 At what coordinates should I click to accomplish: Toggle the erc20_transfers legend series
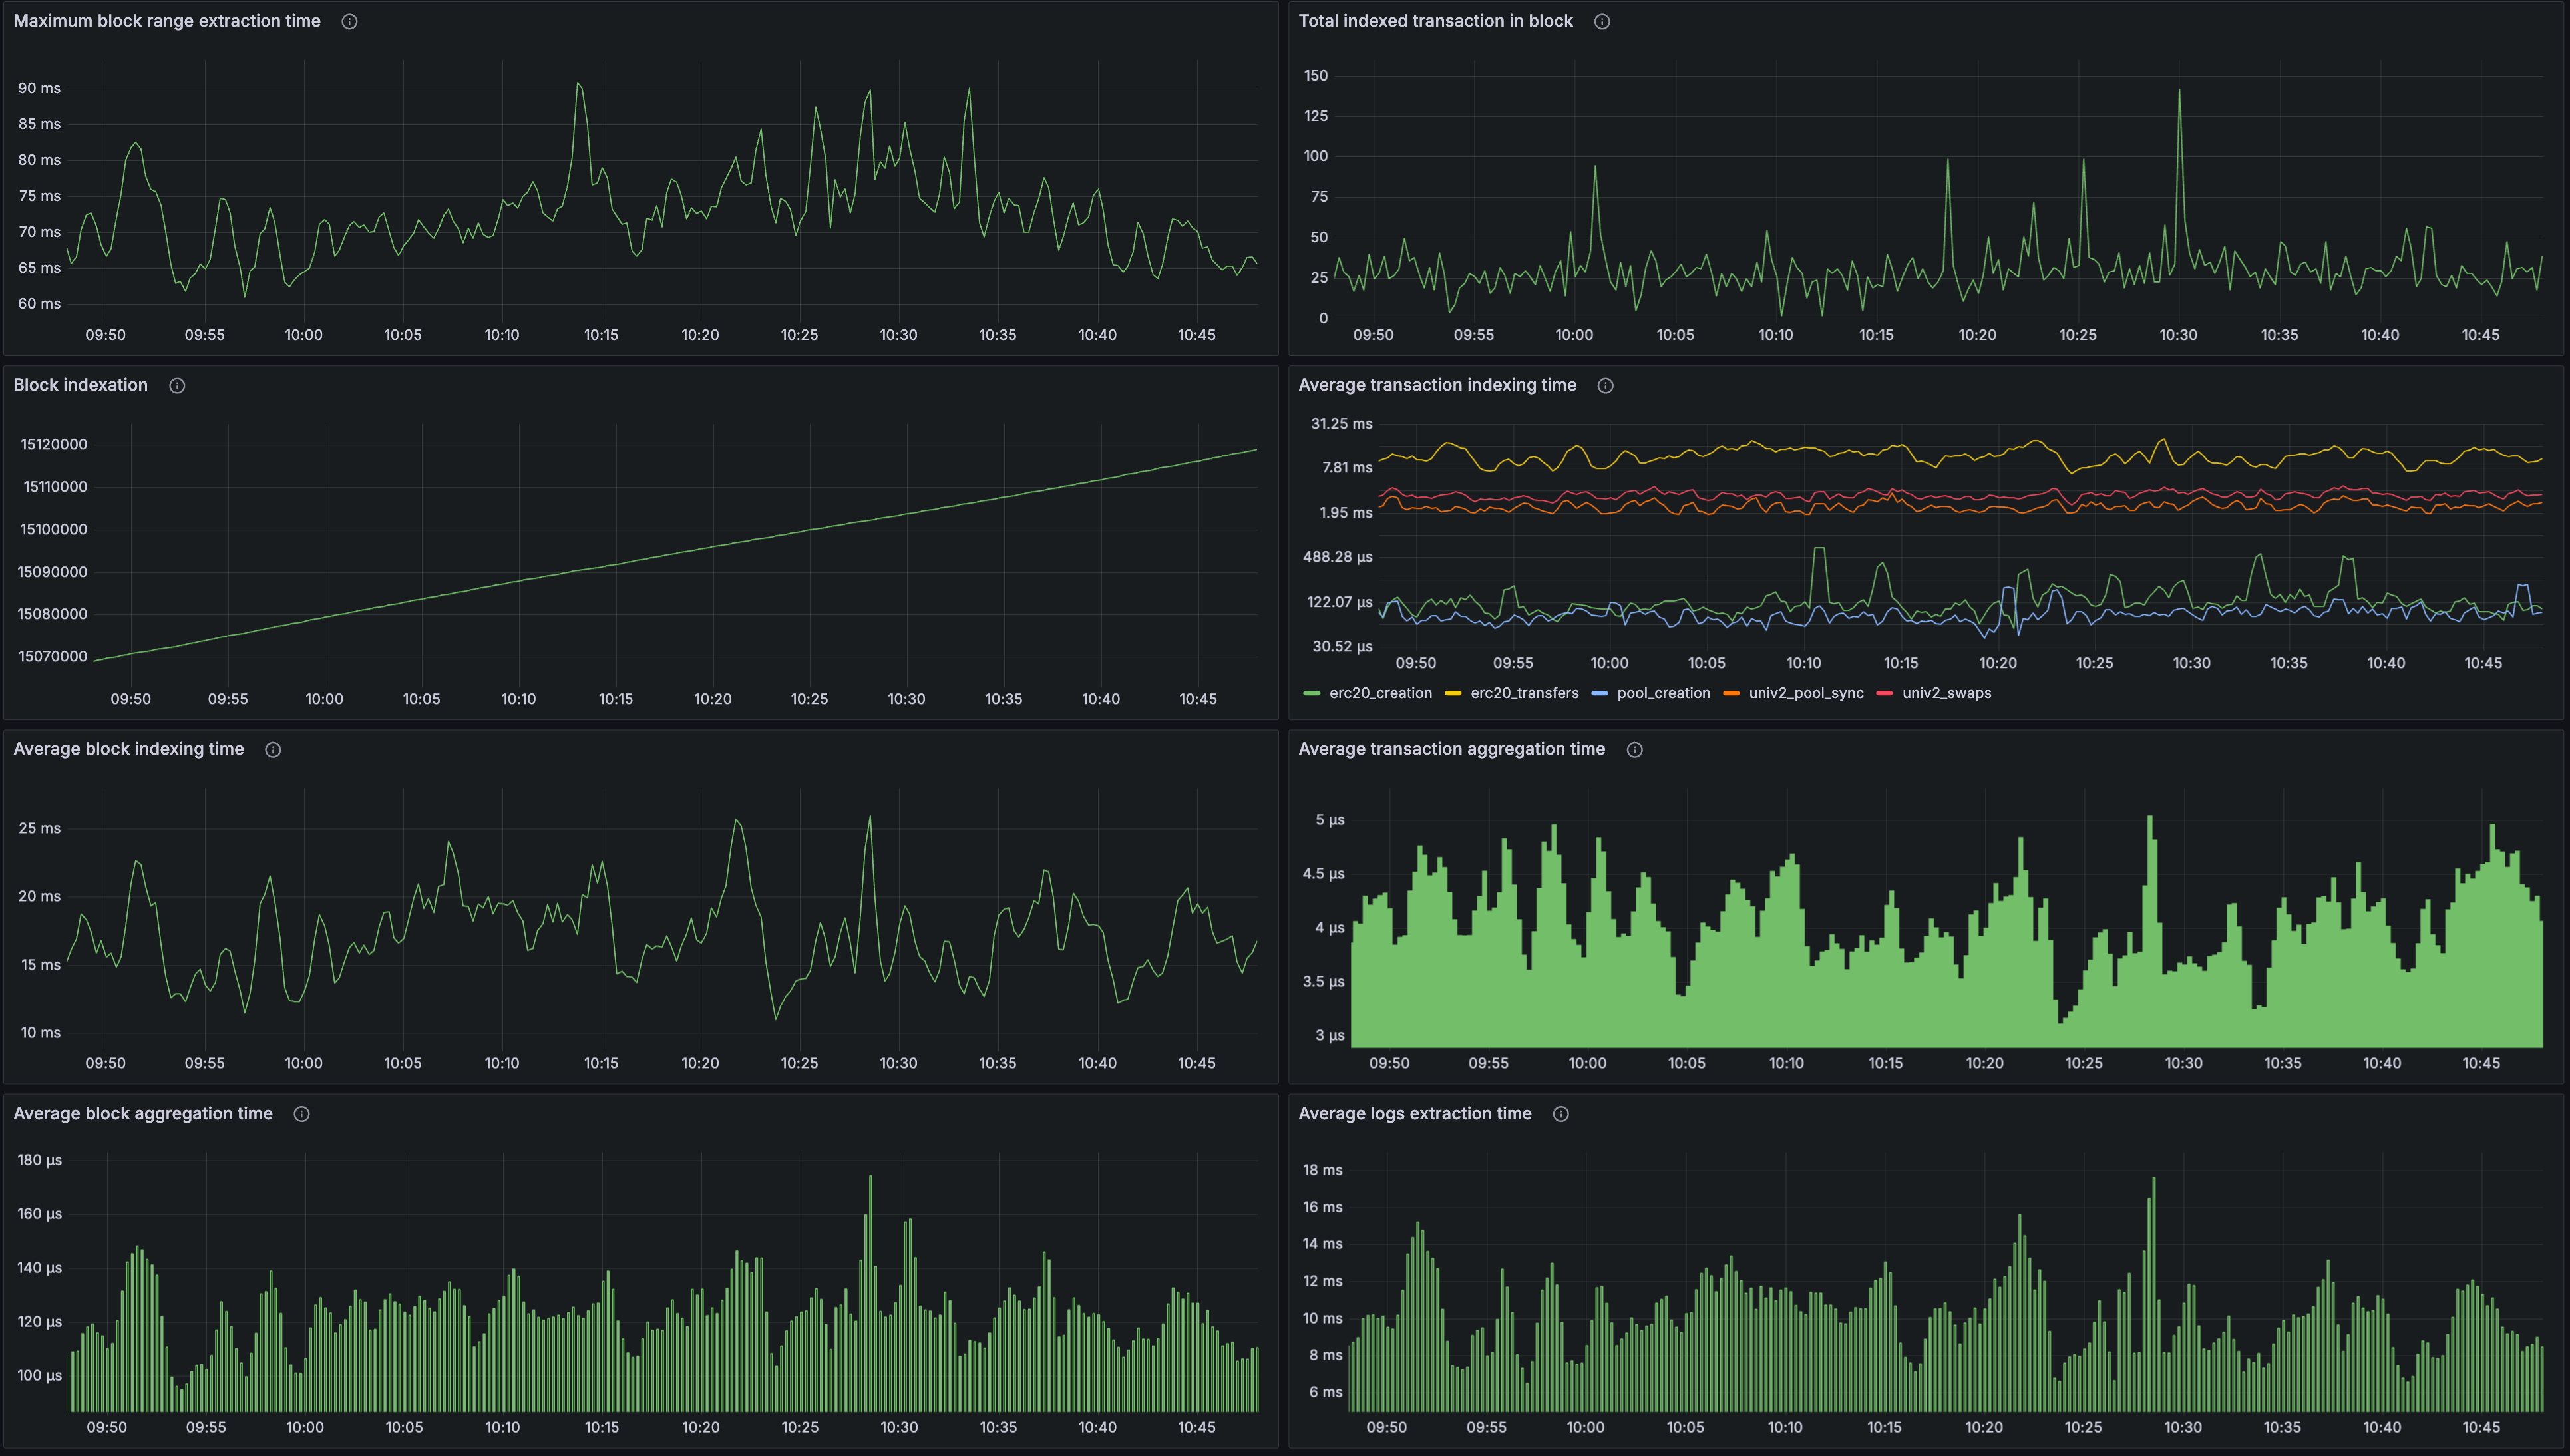[x=1524, y=693]
